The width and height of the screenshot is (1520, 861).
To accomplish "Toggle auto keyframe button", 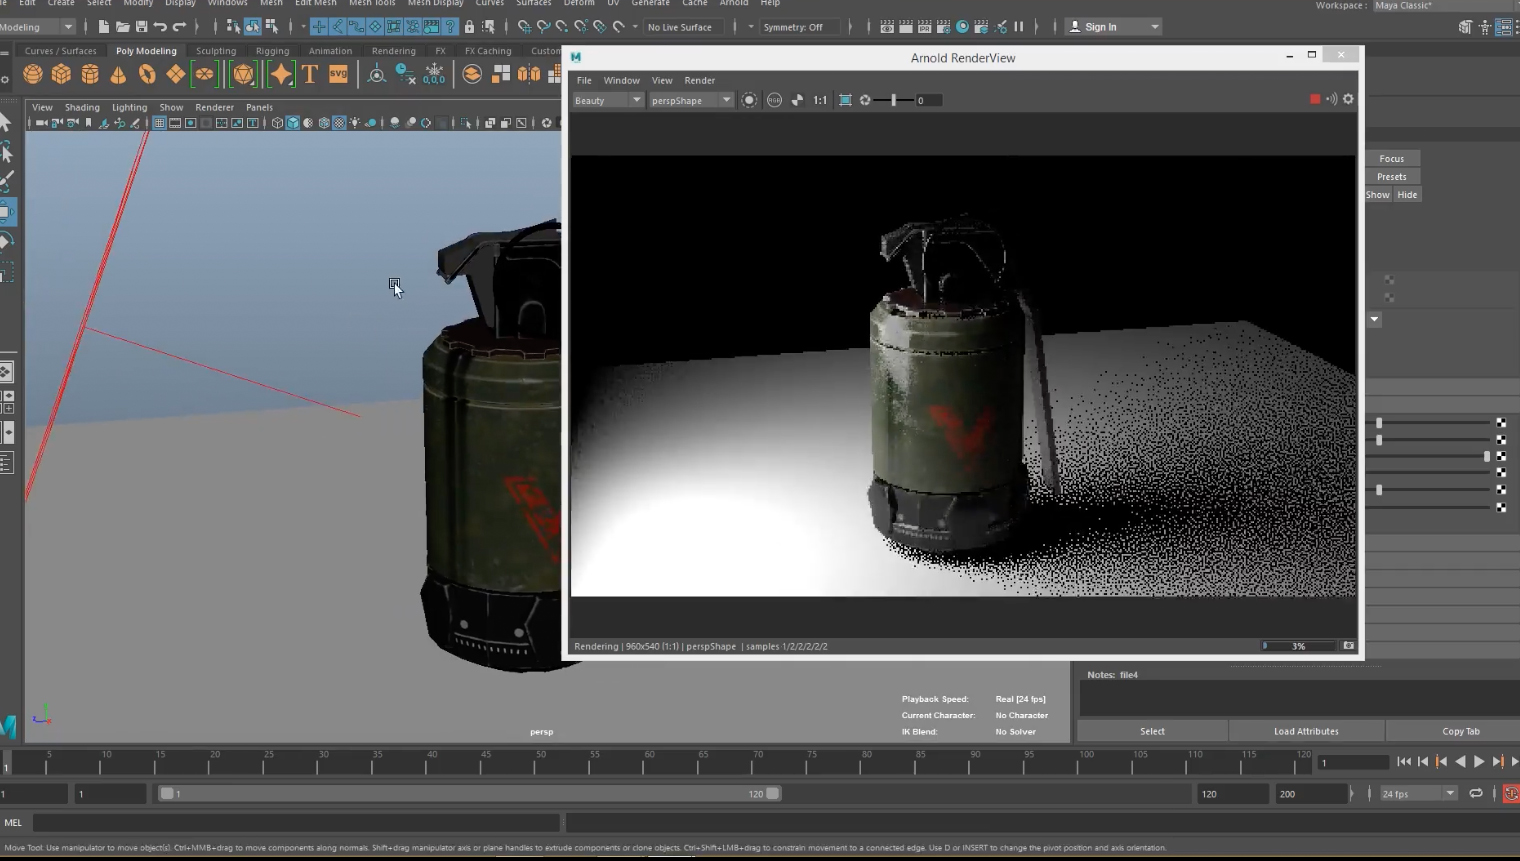I will coord(1511,793).
